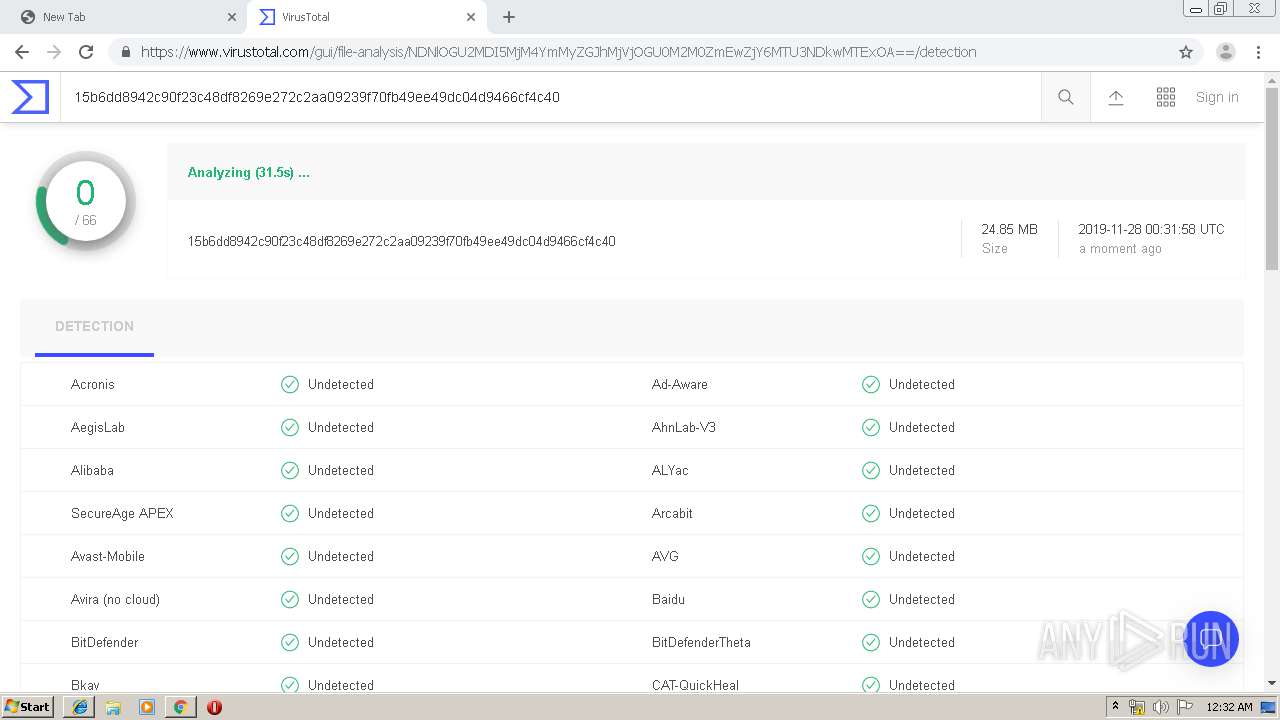1280x720 pixels.
Task: Open the Windows Start menu
Action: (x=27, y=706)
